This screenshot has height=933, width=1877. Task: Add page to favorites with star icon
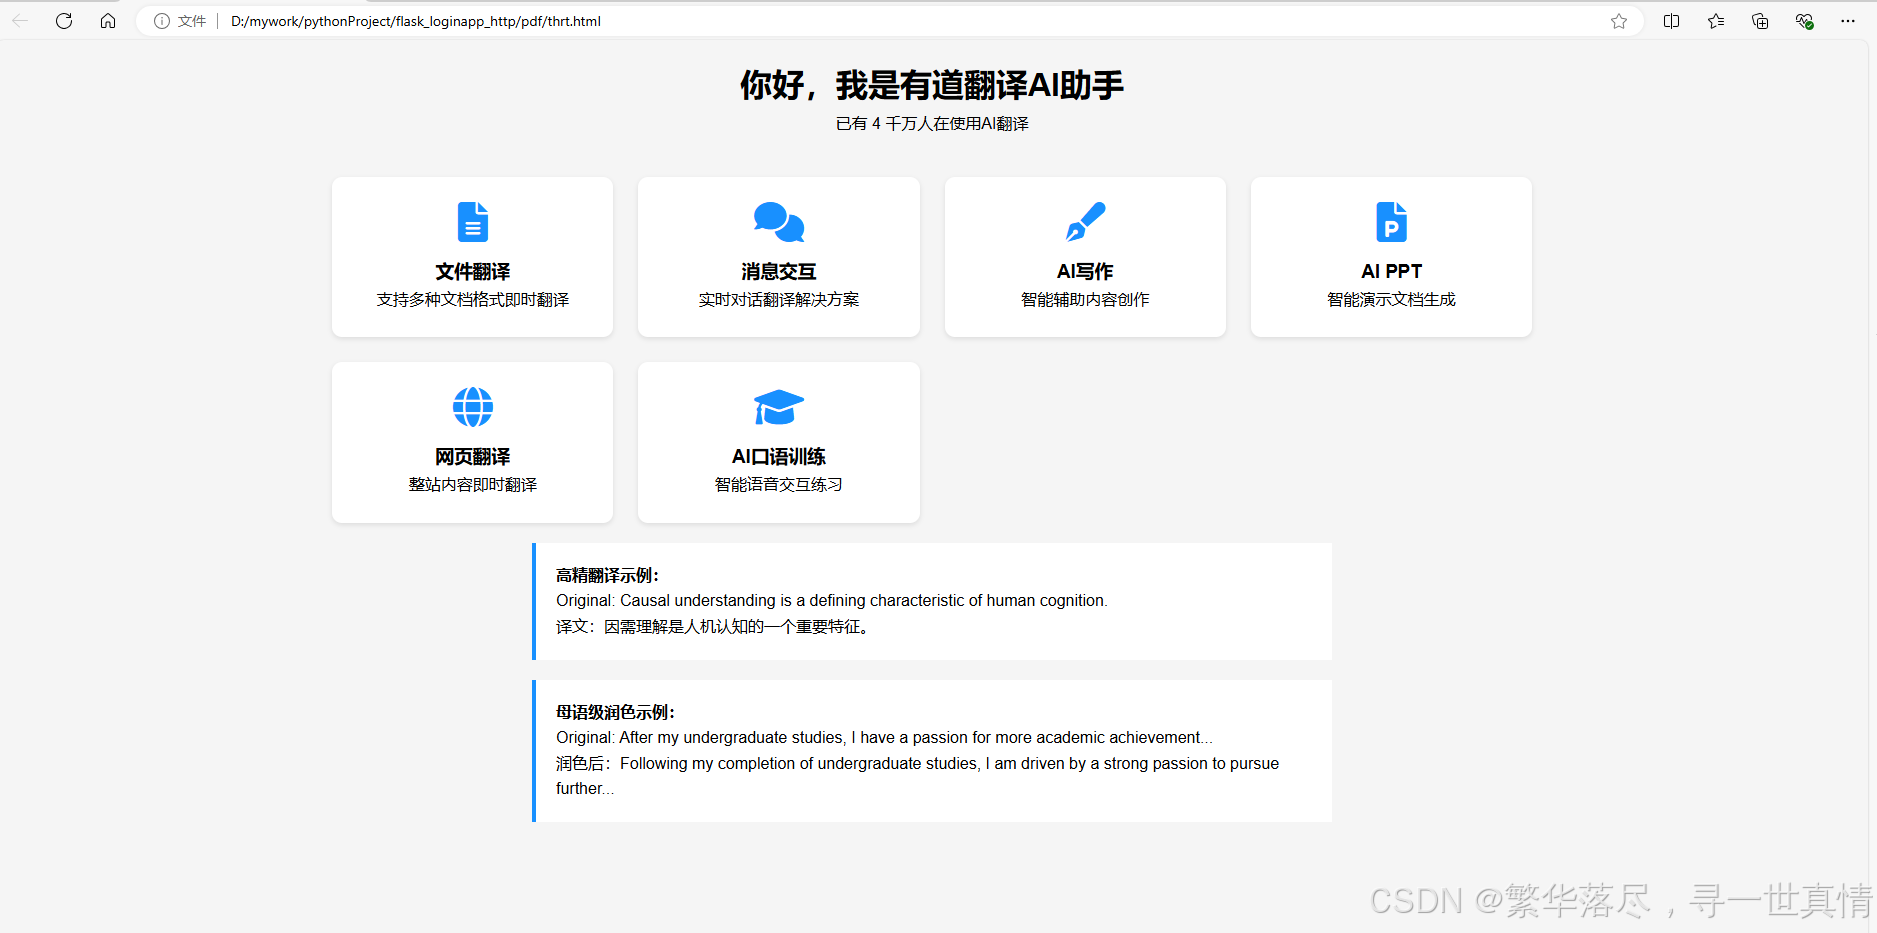coord(1619,21)
